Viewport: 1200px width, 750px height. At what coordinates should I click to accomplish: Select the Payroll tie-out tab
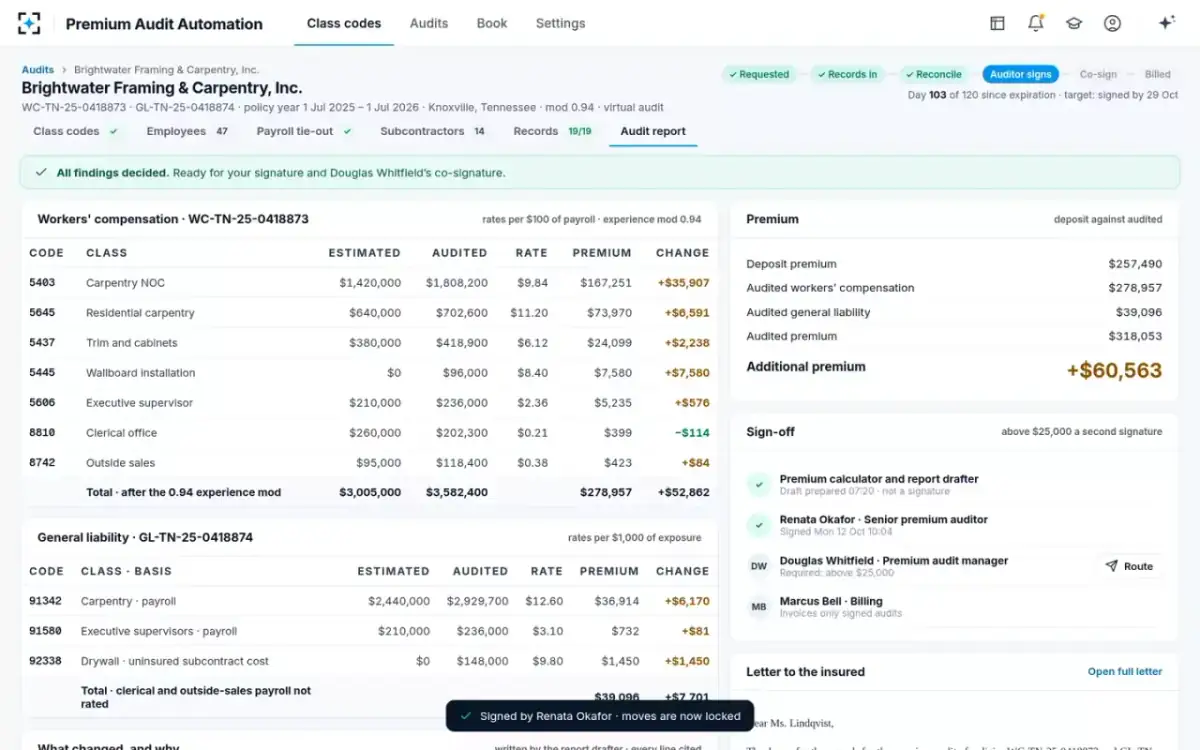[x=305, y=131]
